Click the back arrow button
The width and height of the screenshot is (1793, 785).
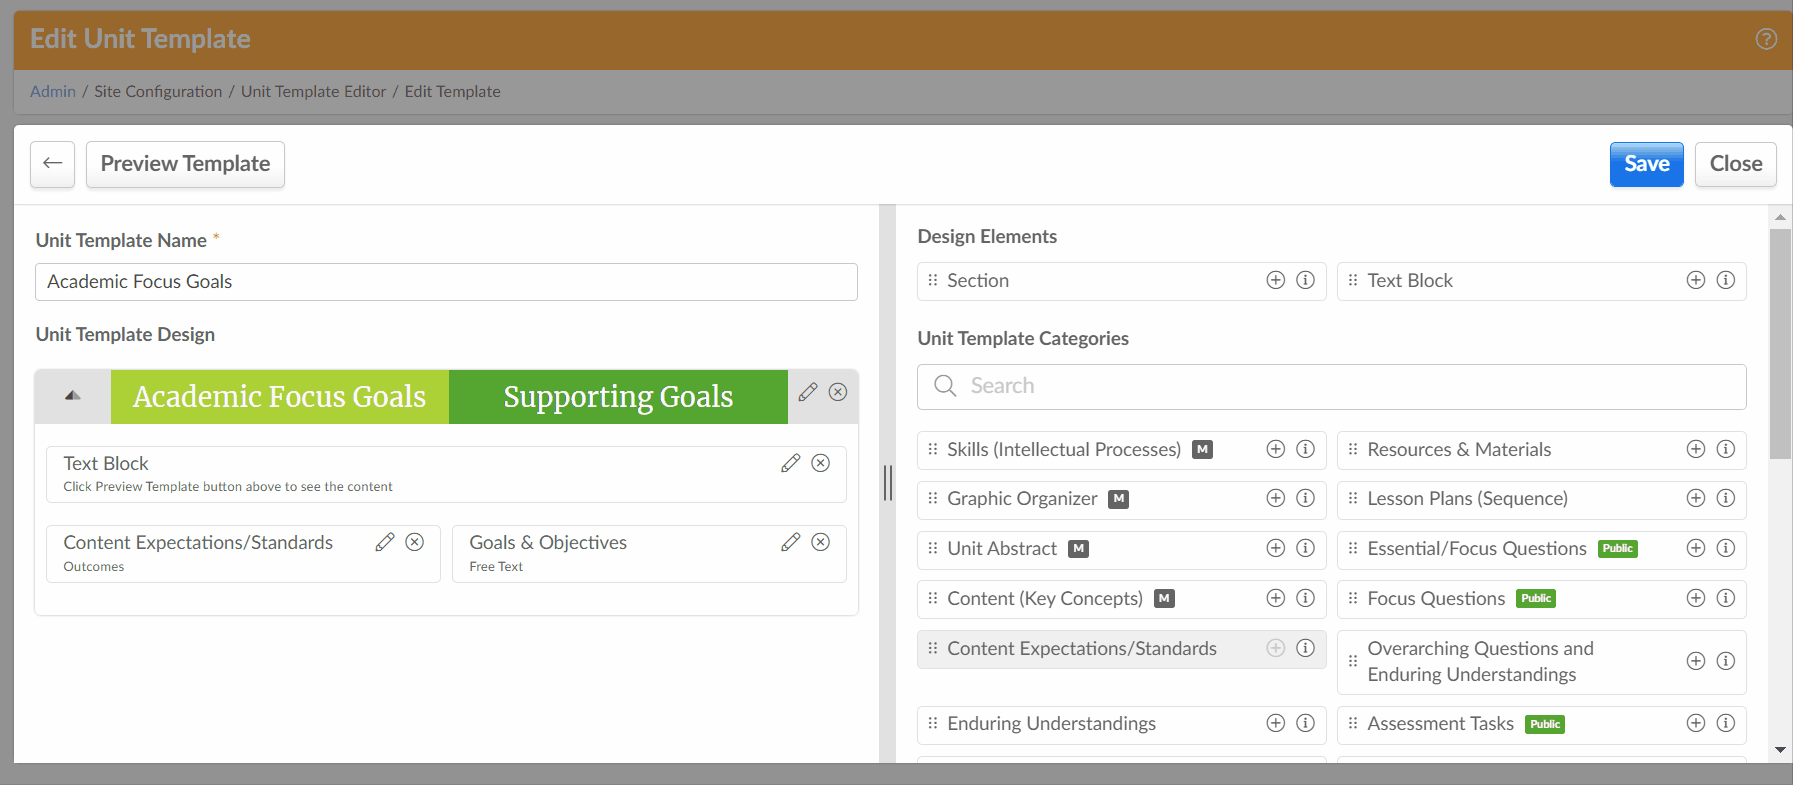53,164
